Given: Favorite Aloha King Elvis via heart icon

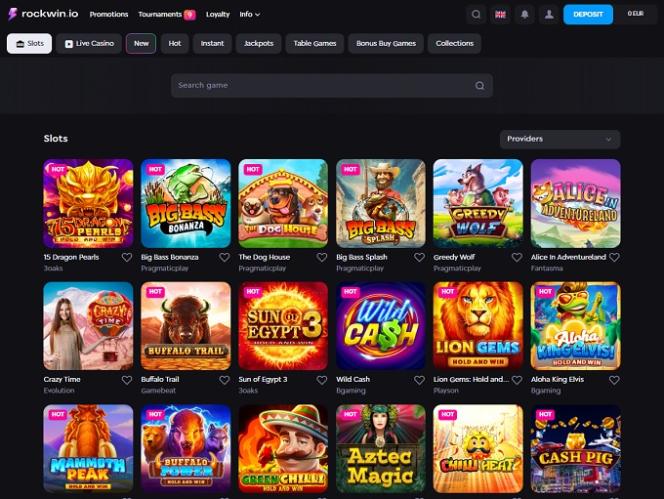Looking at the screenshot, I should click(x=614, y=380).
